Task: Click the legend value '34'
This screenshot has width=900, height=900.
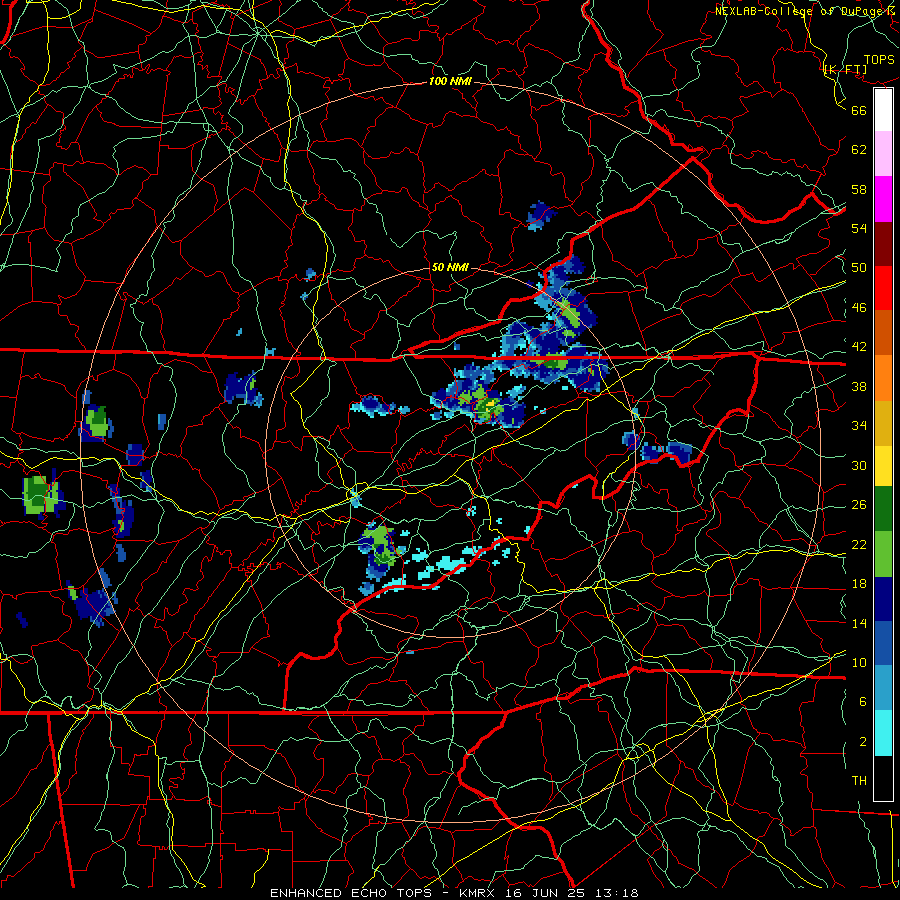Action: (859, 426)
